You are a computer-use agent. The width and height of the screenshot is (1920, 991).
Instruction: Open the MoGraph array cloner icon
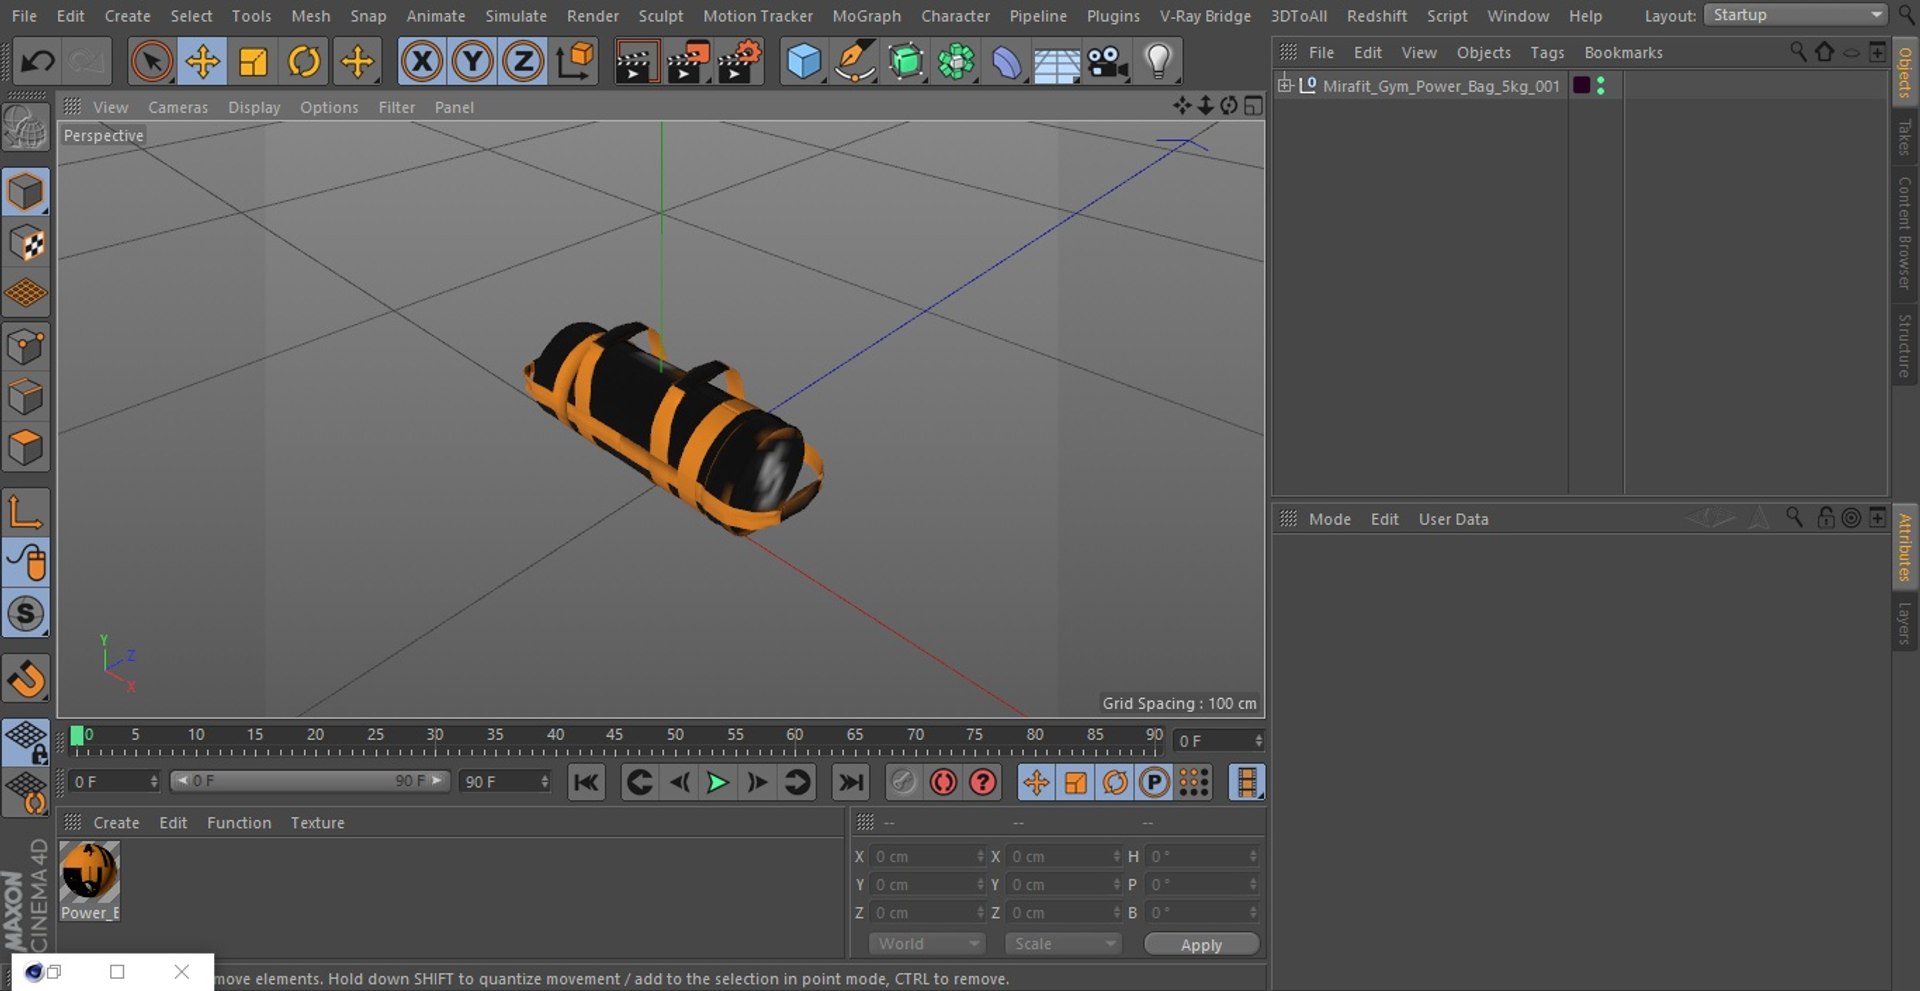[957, 62]
